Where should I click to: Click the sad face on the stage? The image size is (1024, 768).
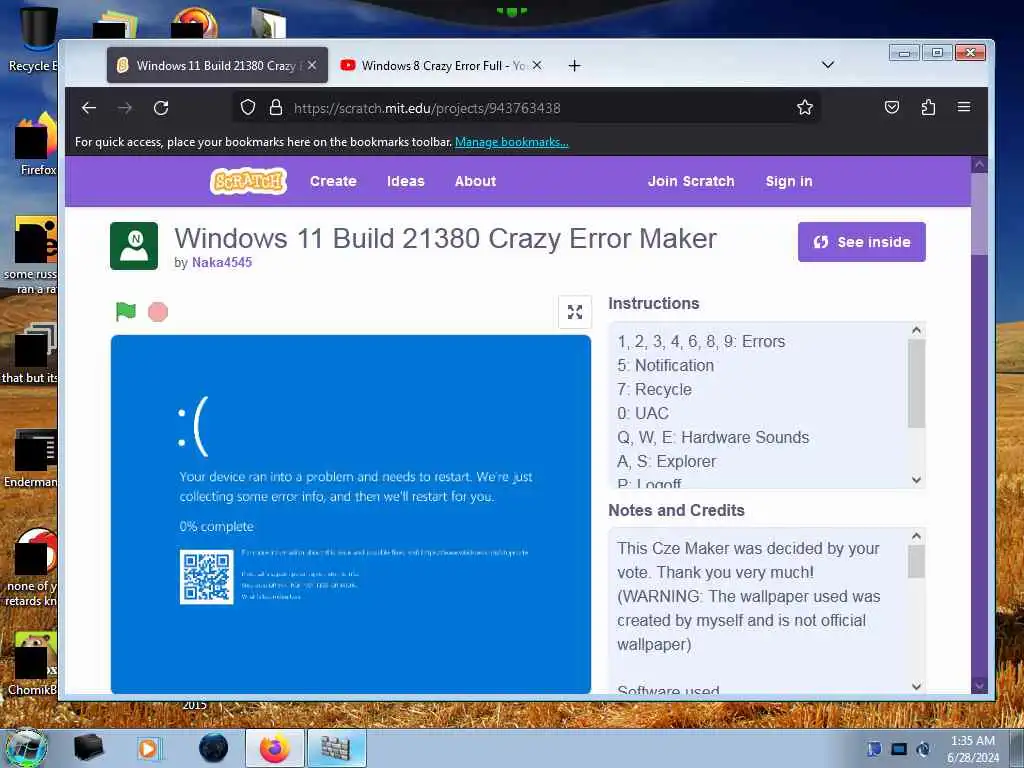pyautogui.click(x=193, y=426)
